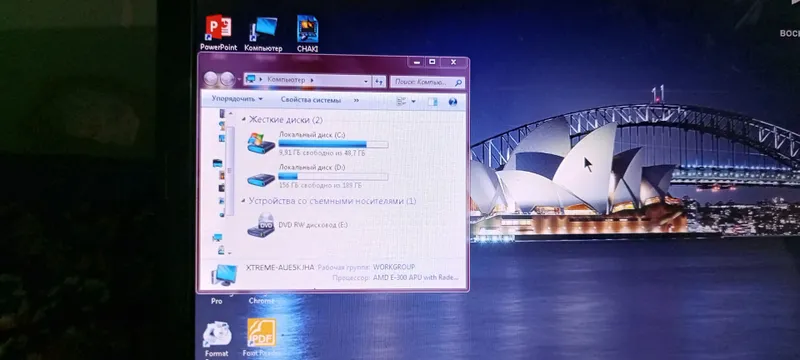
Task: Click Свойства системы in the toolbar
Action: [310, 100]
